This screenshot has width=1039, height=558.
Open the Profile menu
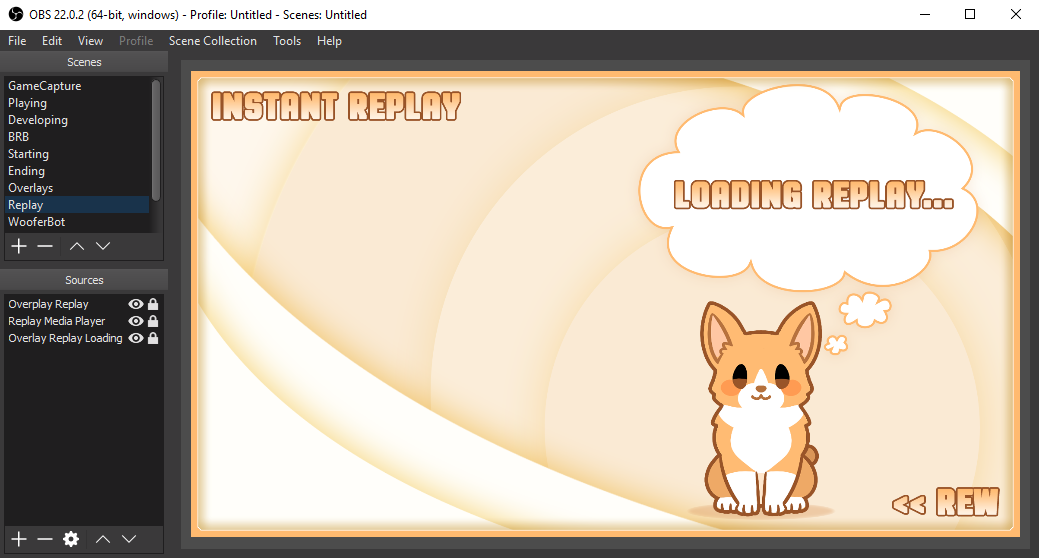[136, 41]
